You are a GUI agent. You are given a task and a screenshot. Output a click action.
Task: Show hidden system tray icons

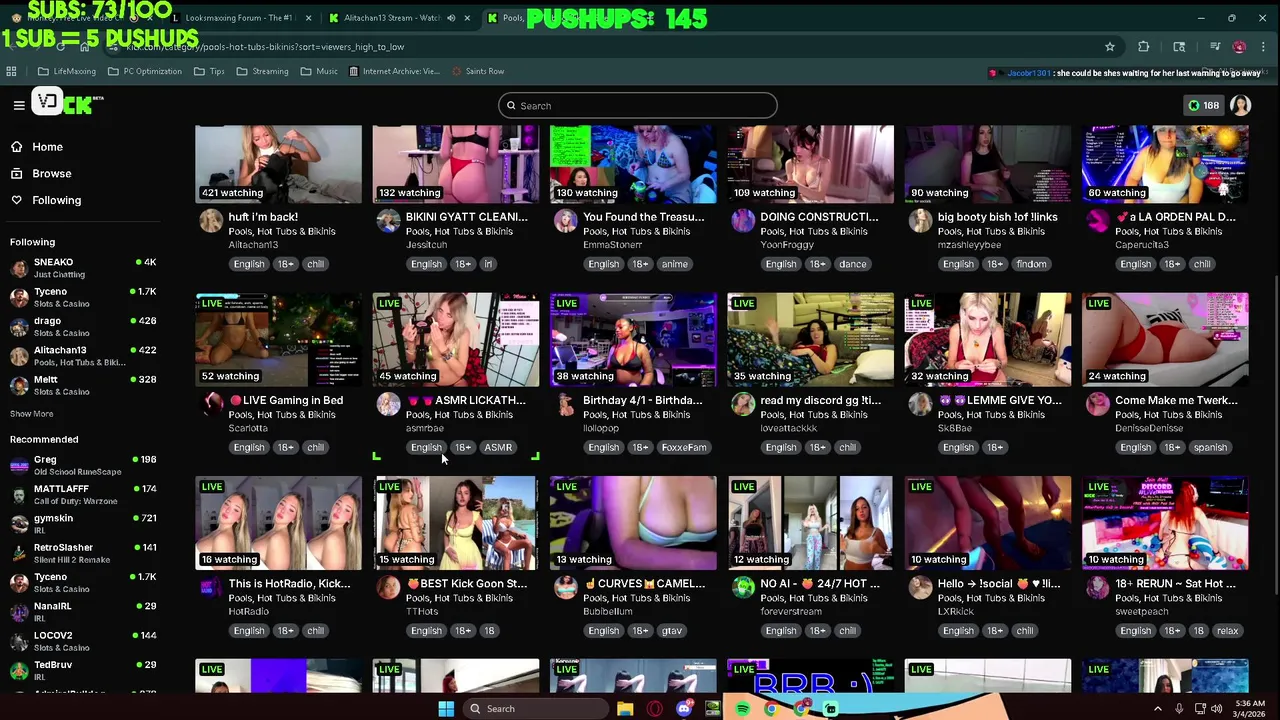[1158, 709]
